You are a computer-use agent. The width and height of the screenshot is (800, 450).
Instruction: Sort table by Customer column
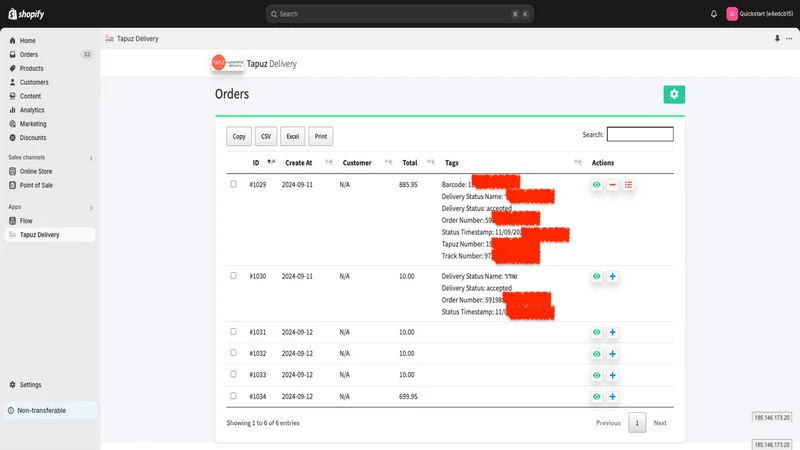(367, 163)
